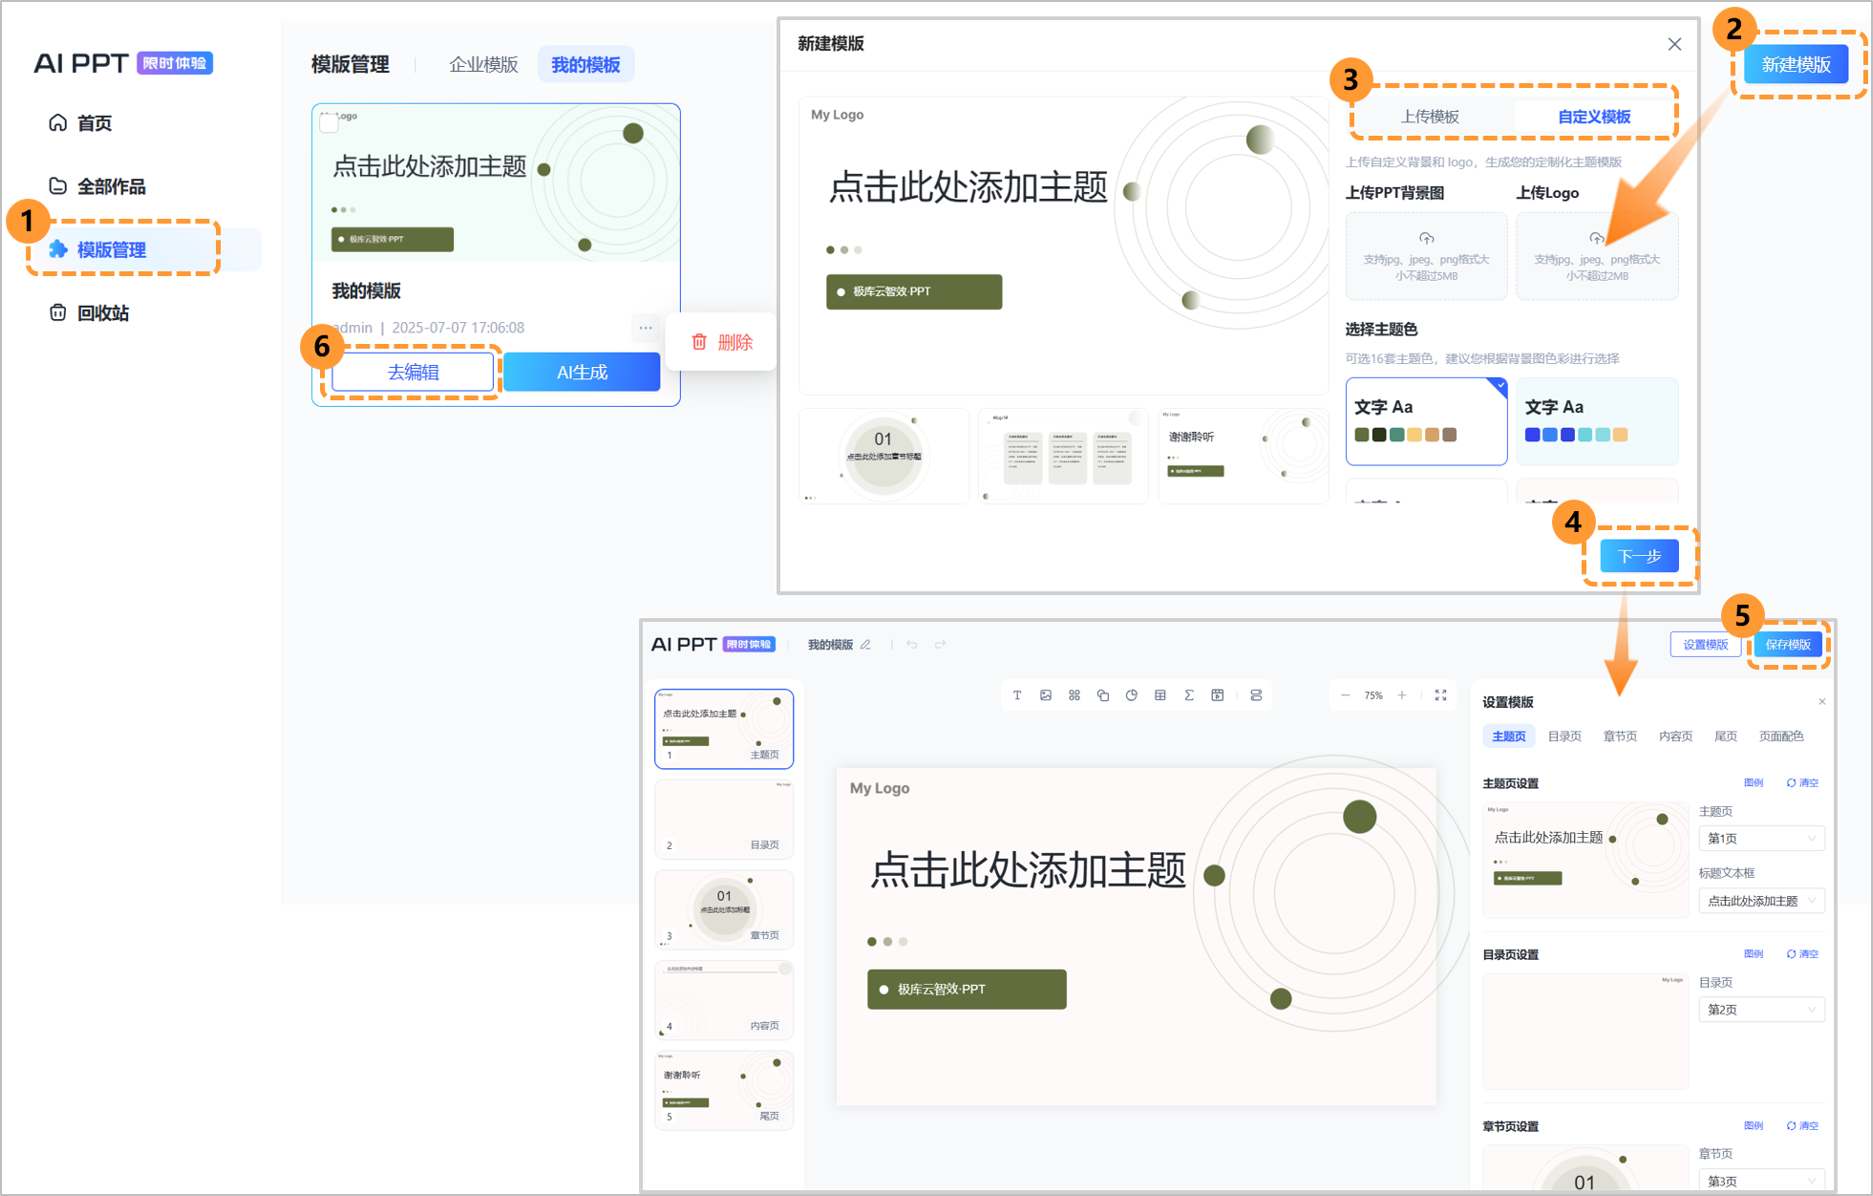Open the 主题页 page number dropdown
This screenshot has height=1196, width=1873.
1761,838
